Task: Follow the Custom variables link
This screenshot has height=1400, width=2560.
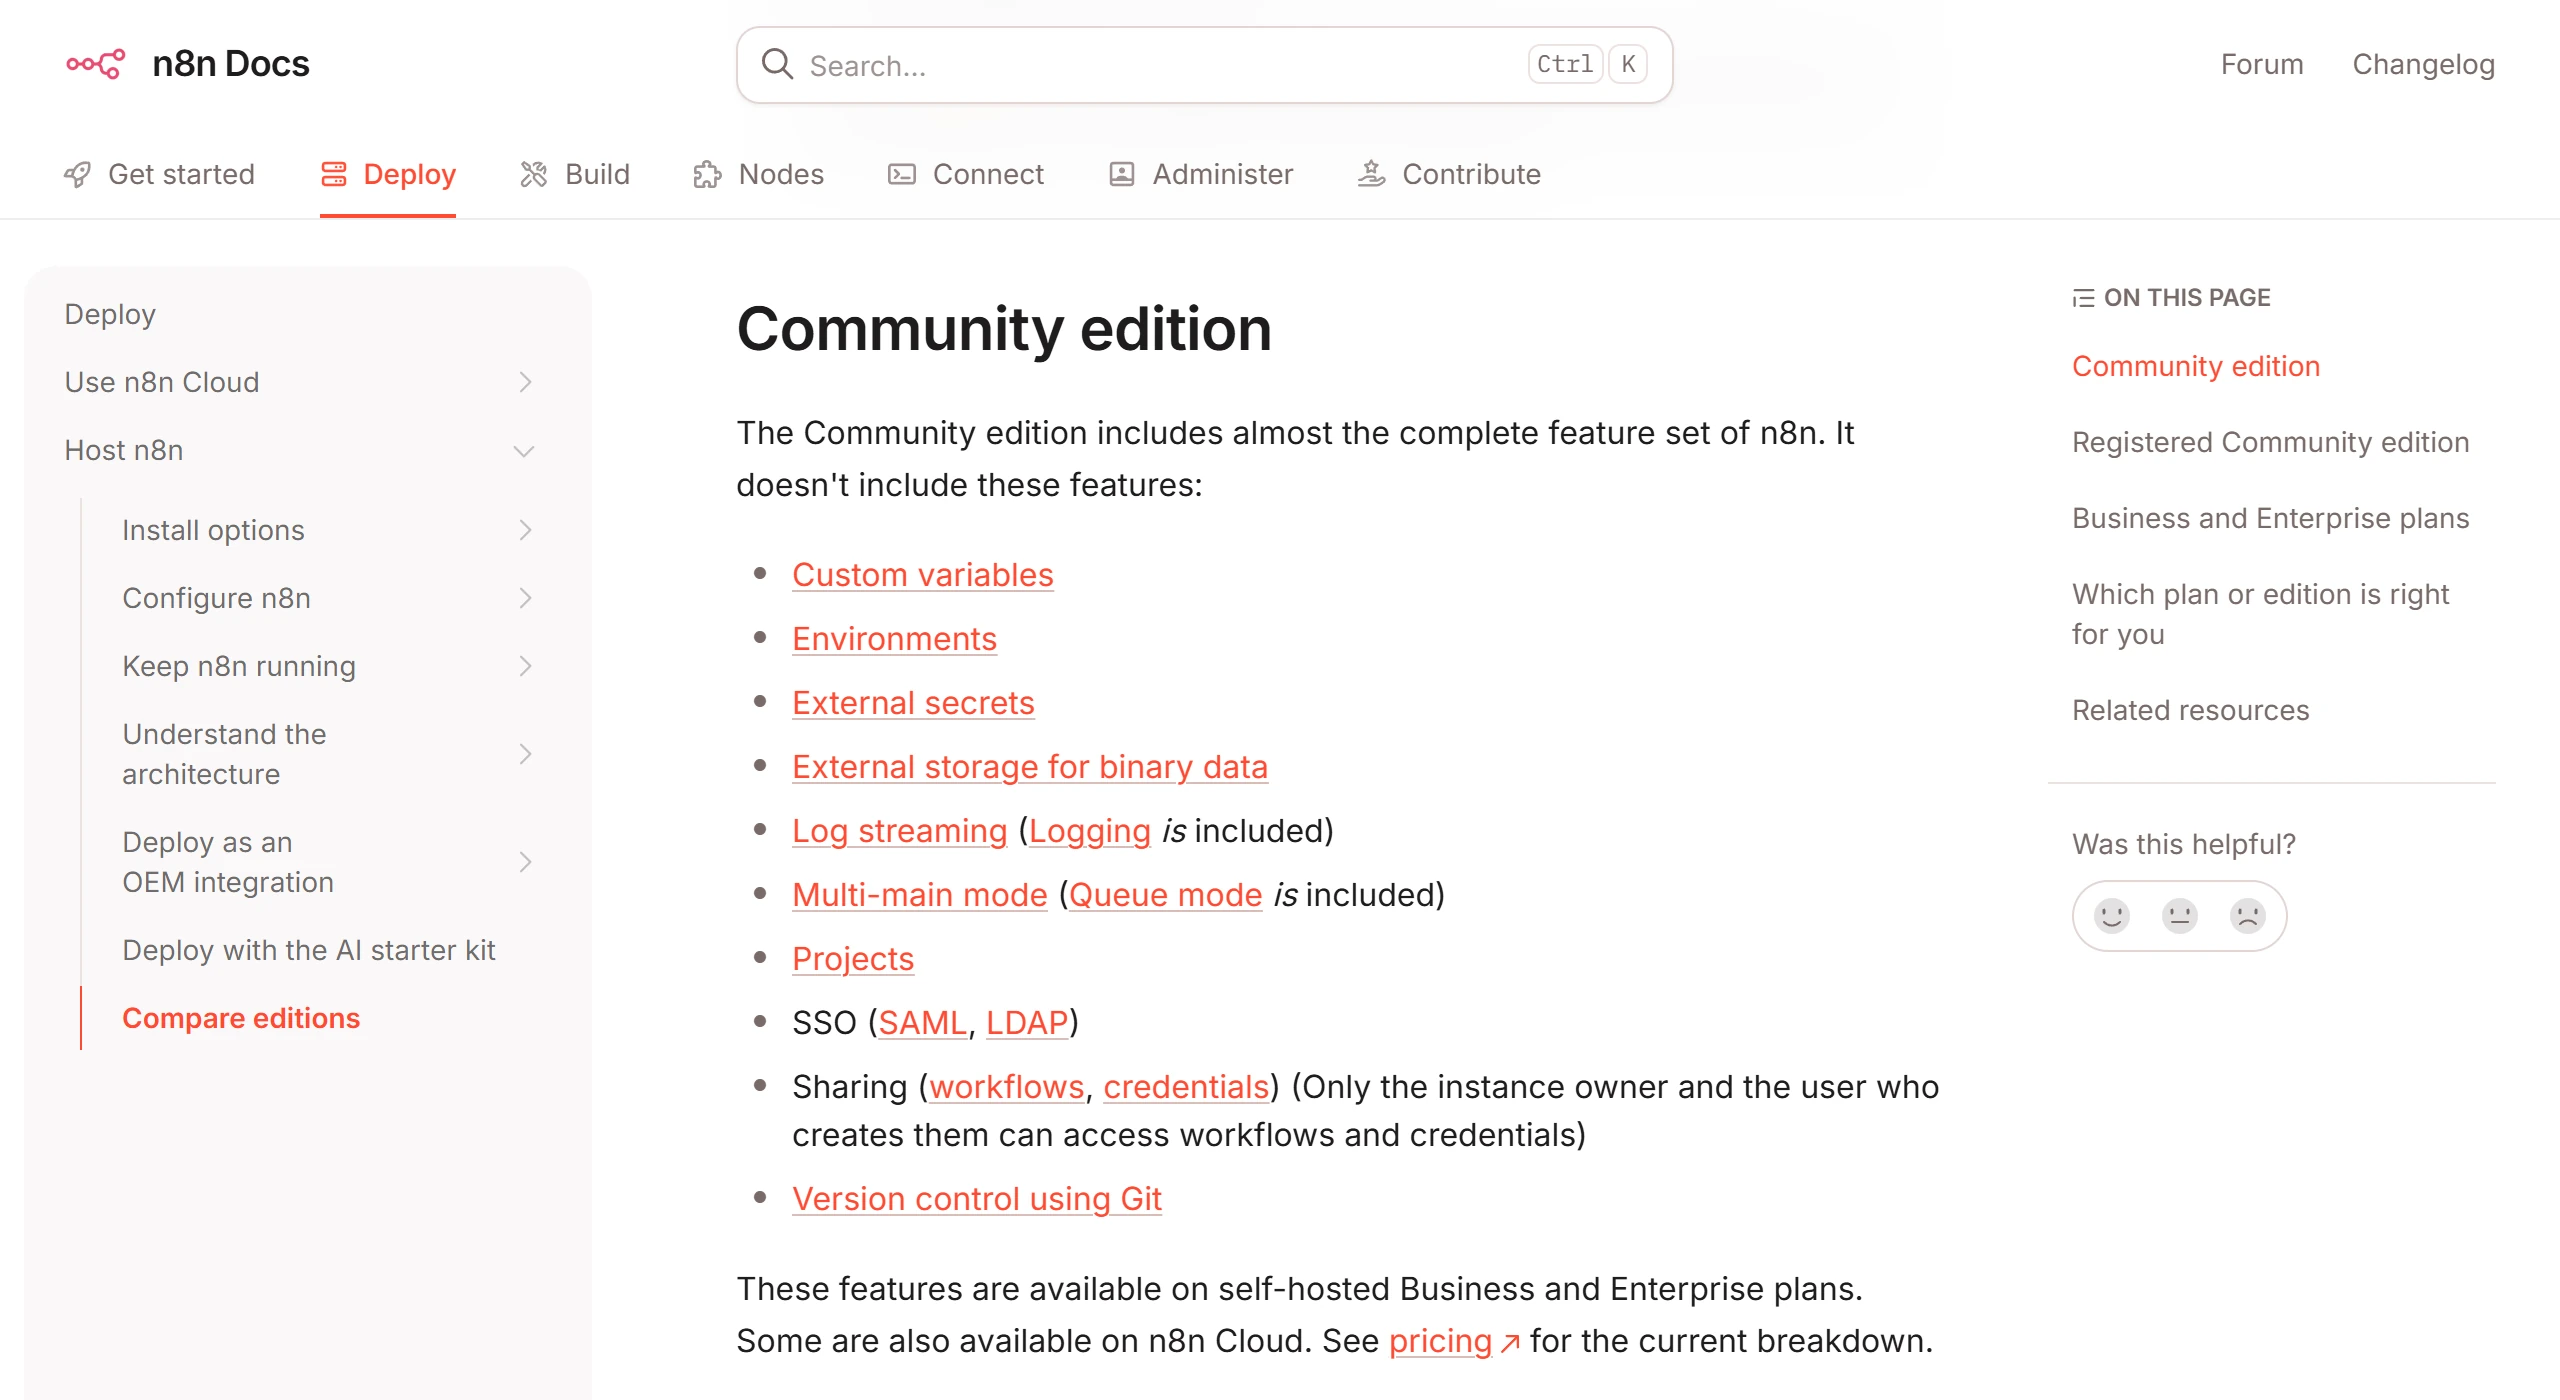Action: coord(922,575)
